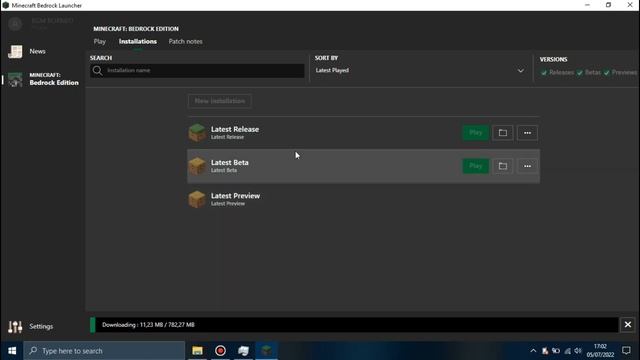Screen dimensions: 640x360
Task: Select the Latest Preview installation row
Action: click(363, 199)
